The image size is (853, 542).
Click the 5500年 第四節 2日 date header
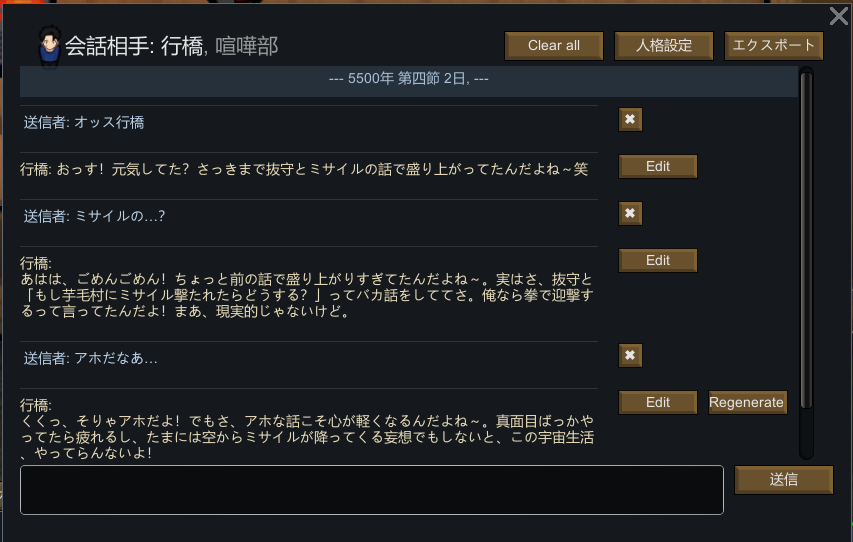click(x=408, y=79)
